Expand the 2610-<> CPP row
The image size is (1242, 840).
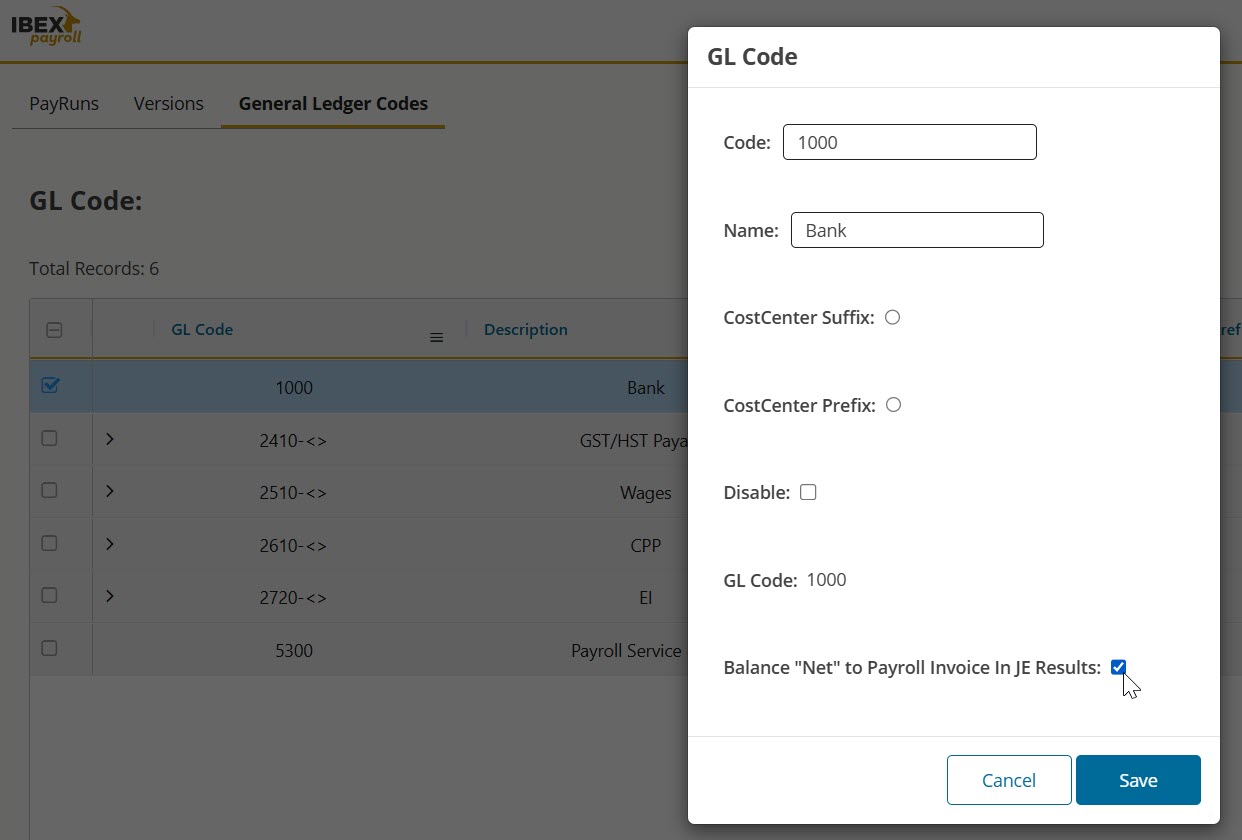pyautogui.click(x=110, y=543)
